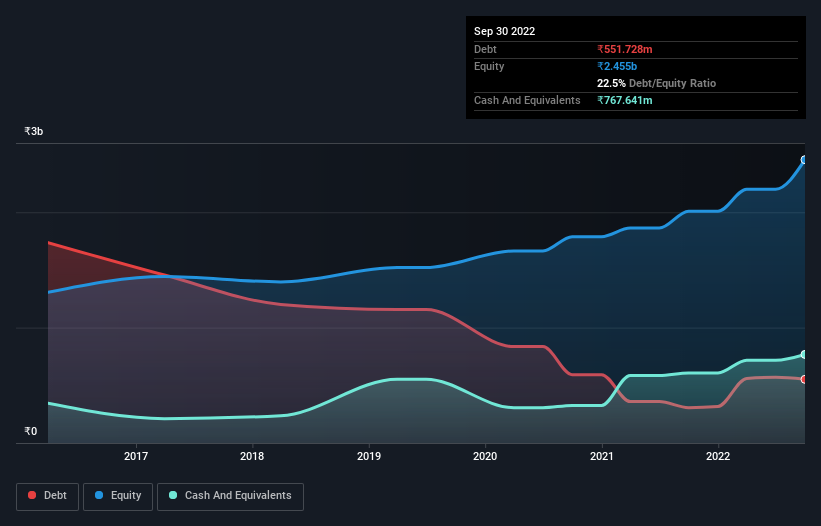
Task: Click the ₹3b y-axis label
Action: point(34,131)
